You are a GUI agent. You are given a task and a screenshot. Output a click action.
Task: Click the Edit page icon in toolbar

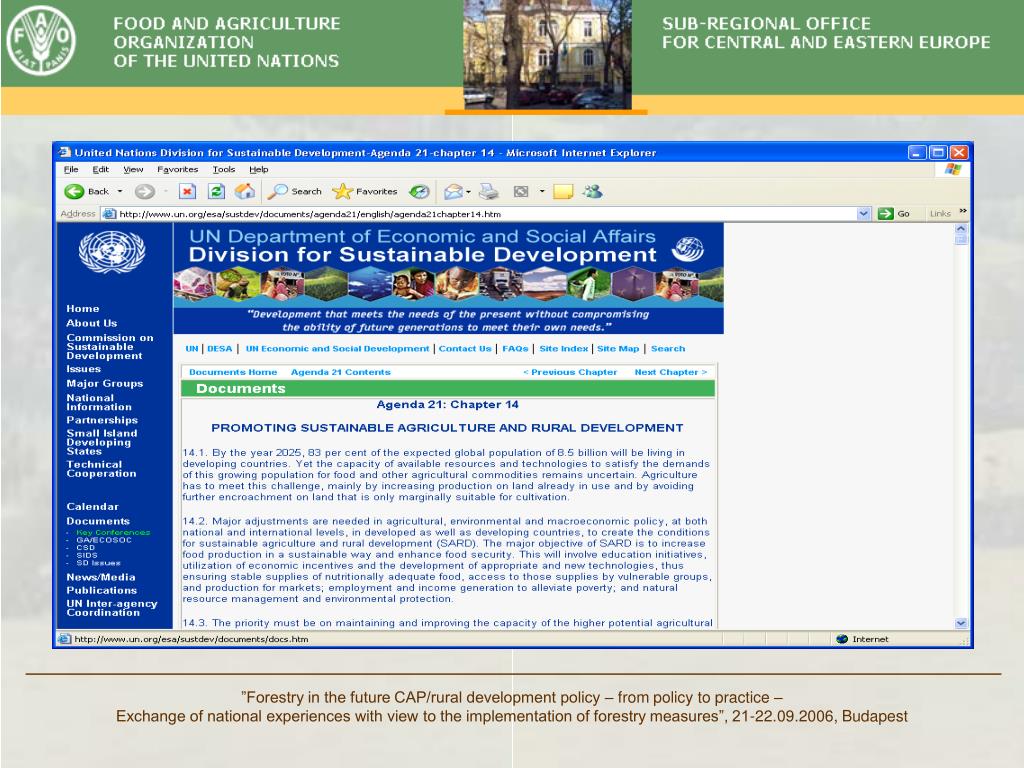(520, 191)
